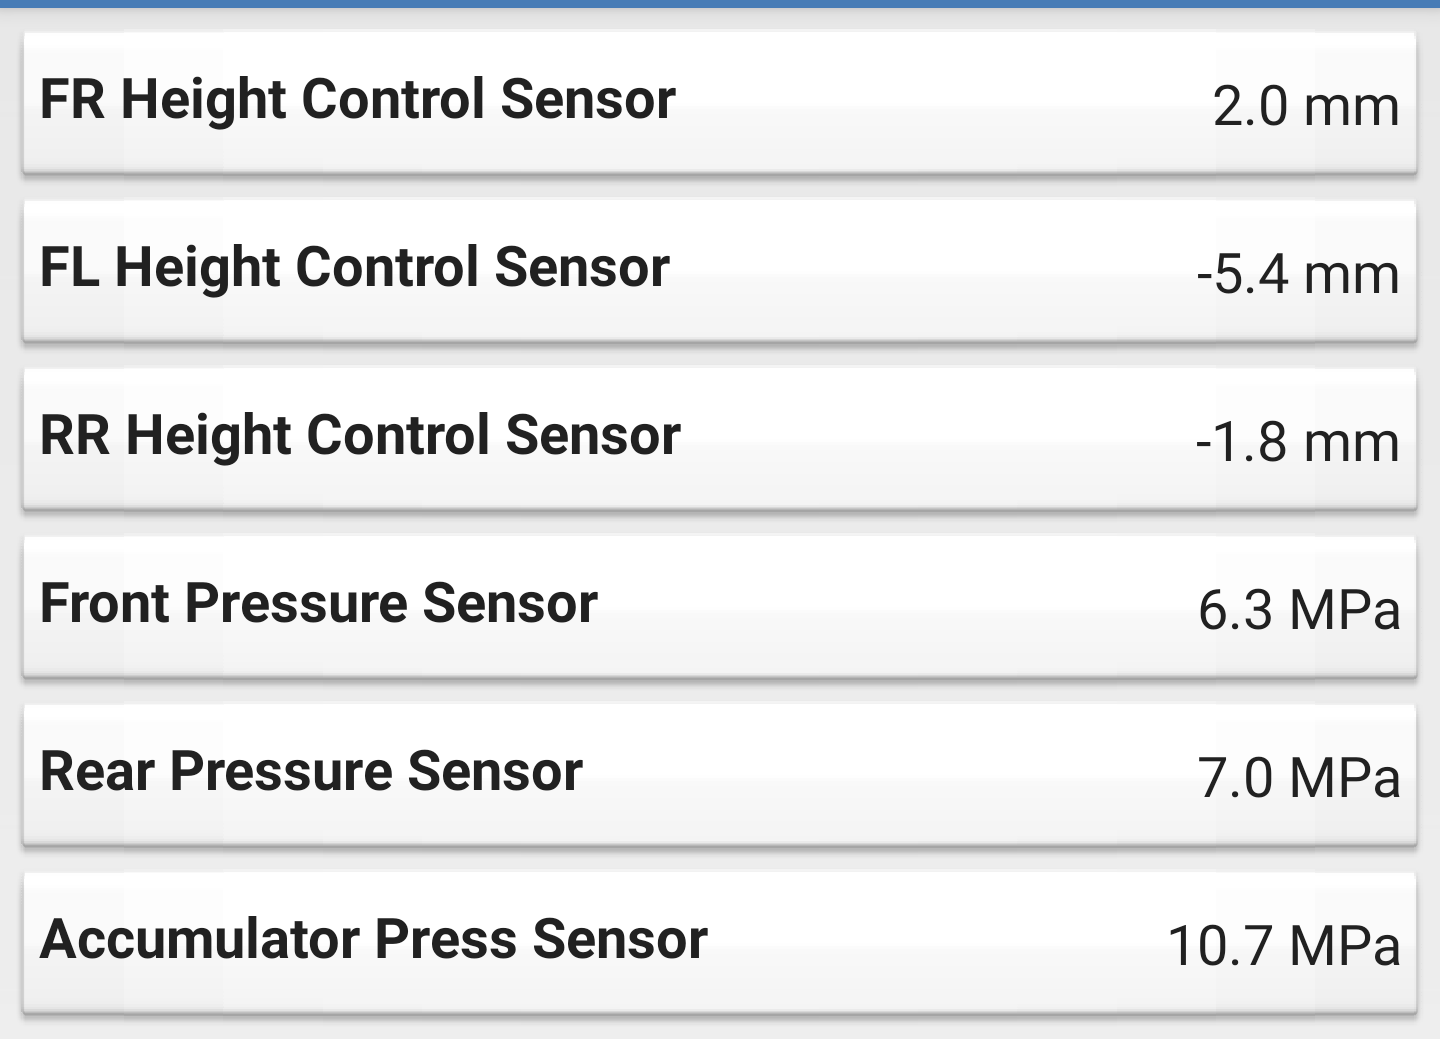Image resolution: width=1440 pixels, height=1039 pixels.
Task: Pick the Rear Pressure Sensor list row
Action: (720, 776)
